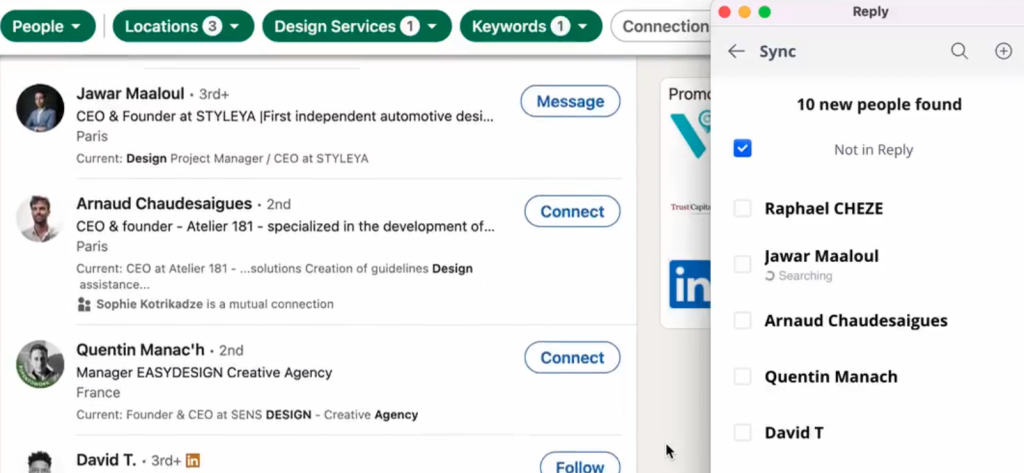Check the box for Raphael CHEZE
The width and height of the screenshot is (1024, 473).
[x=742, y=208]
